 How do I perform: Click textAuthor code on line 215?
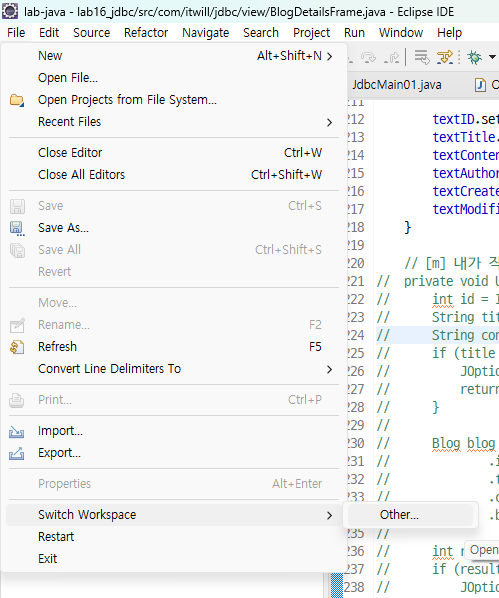pos(465,174)
